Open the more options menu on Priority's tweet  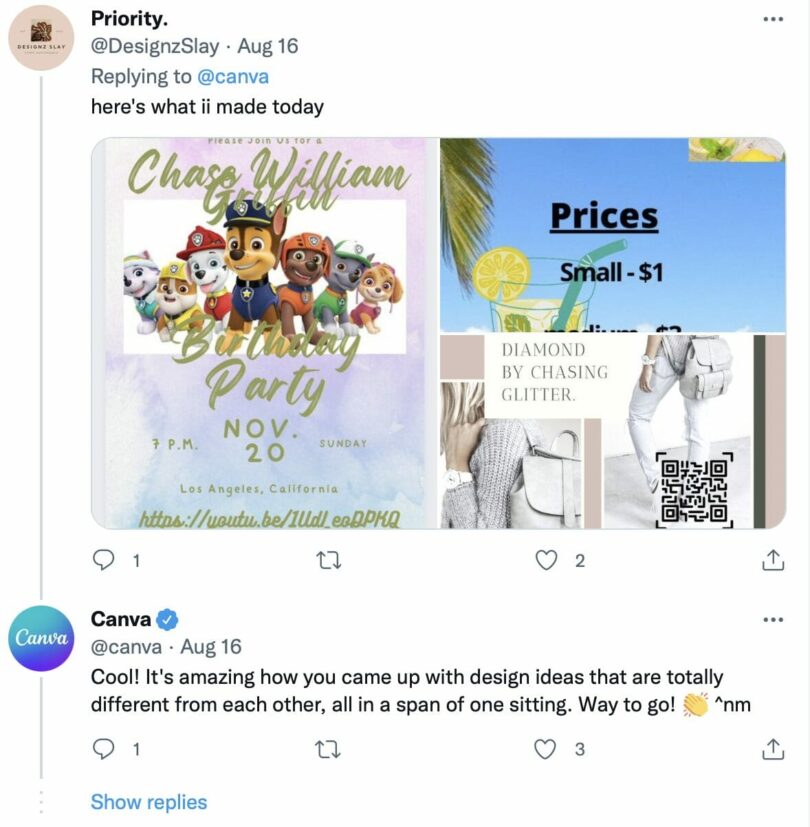774,20
